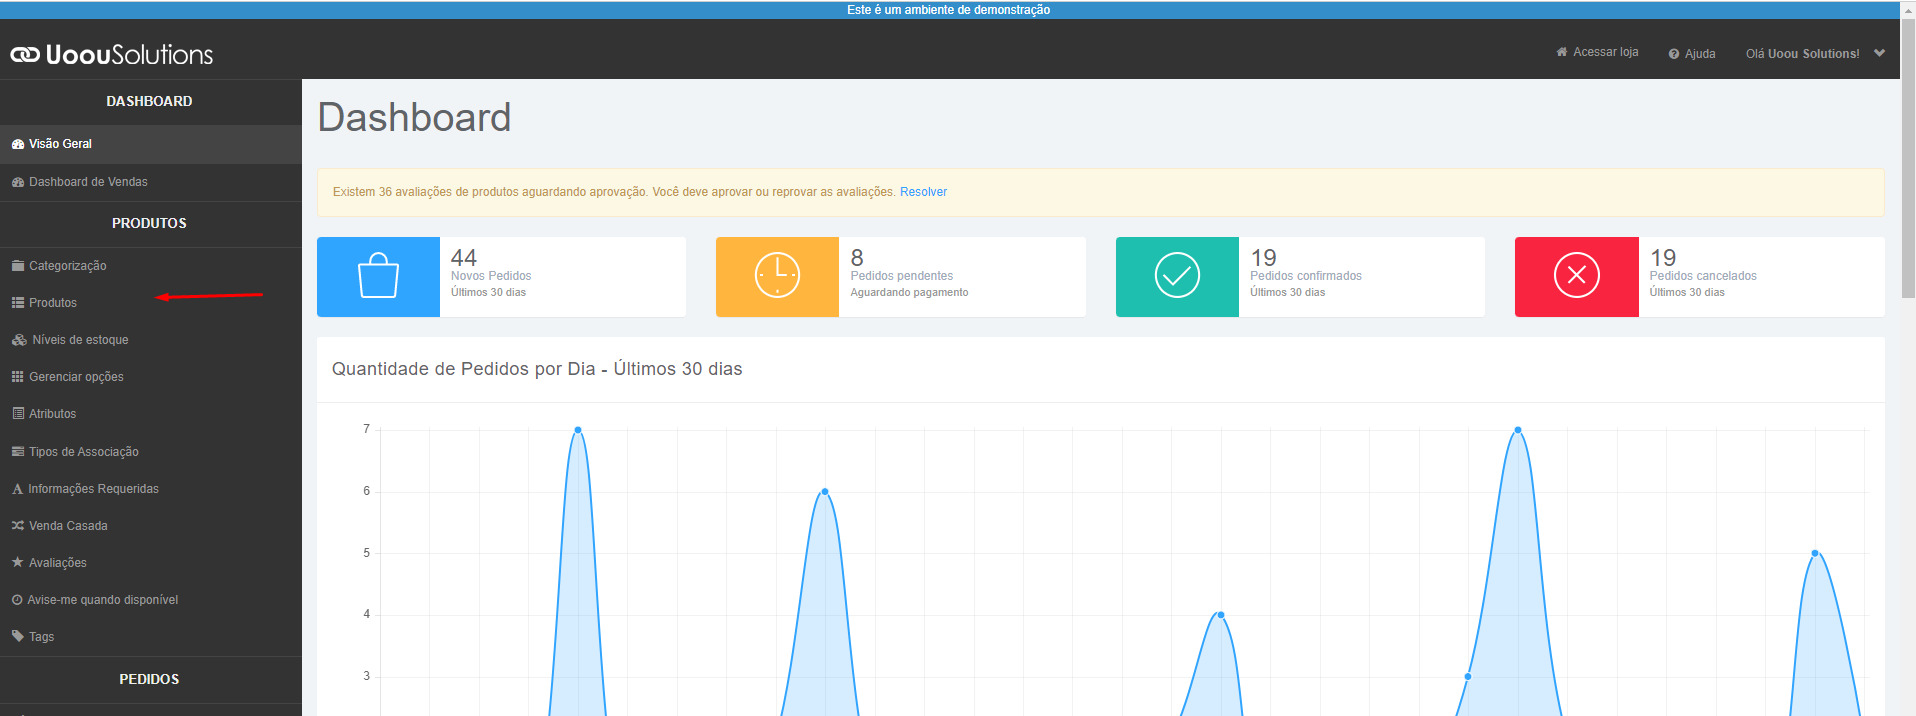Click the Avaliações star icon
Screen dimensions: 1916x716
(x=18, y=563)
